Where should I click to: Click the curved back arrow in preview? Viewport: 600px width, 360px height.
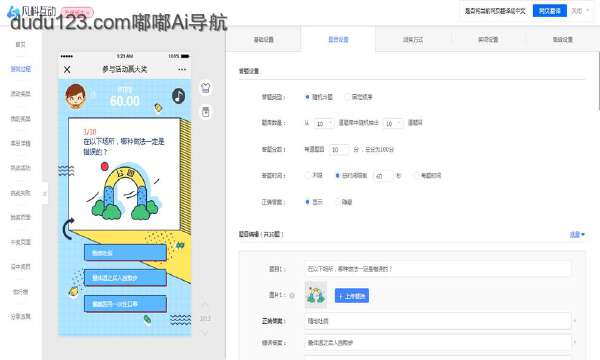pyautogui.click(x=68, y=228)
